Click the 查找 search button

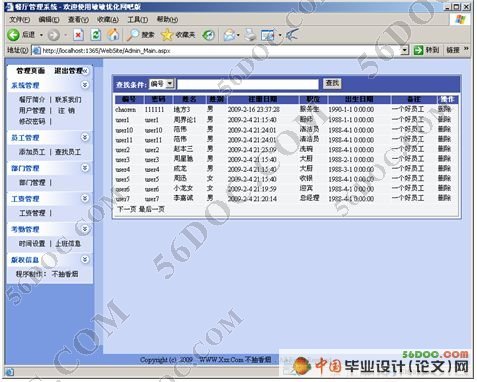point(332,83)
